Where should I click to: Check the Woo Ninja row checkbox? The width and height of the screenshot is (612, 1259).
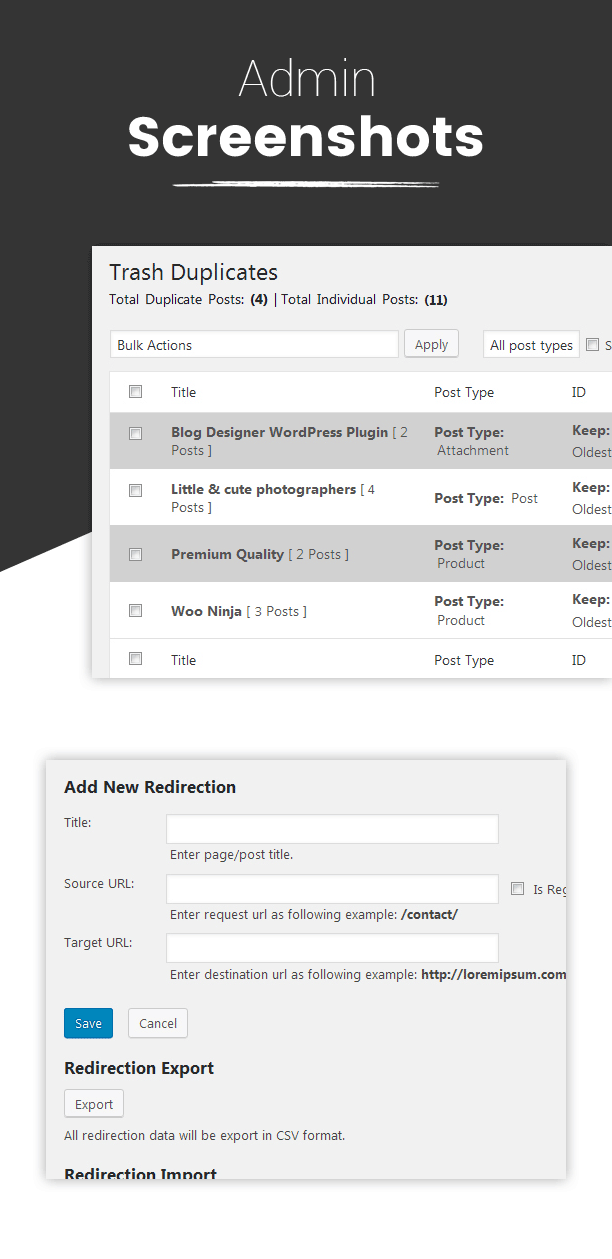pos(135,610)
